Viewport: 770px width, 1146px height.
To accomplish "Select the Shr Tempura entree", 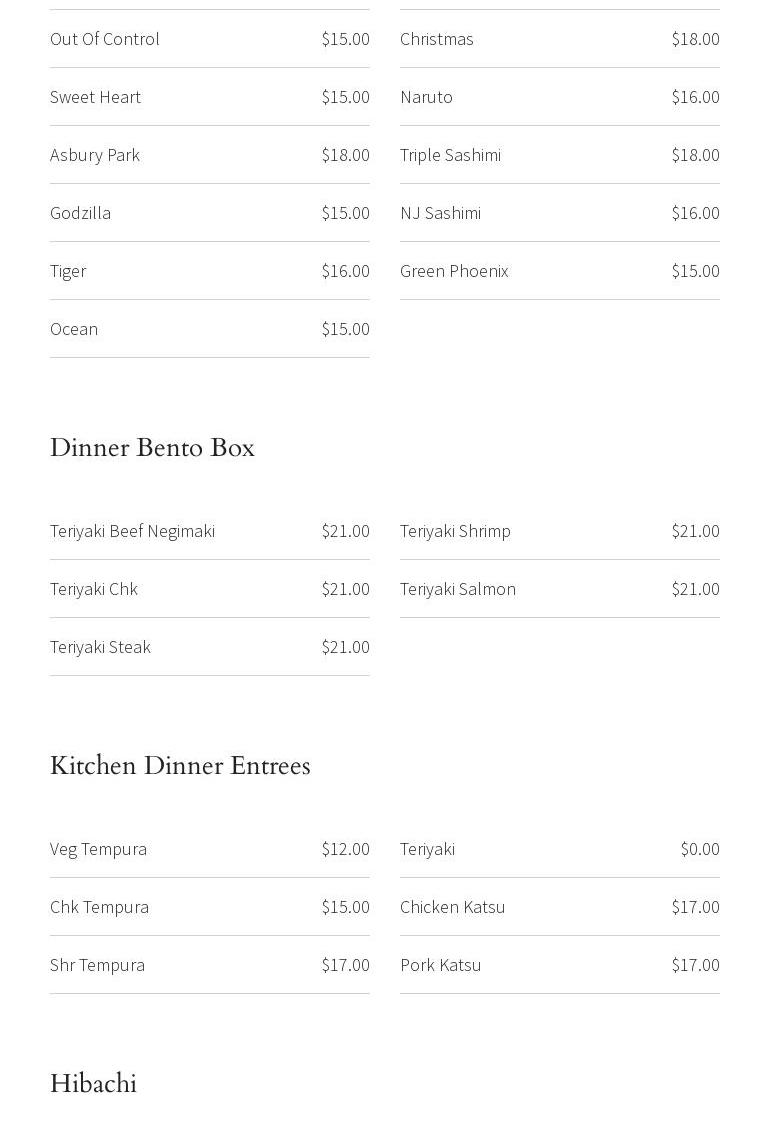I will 98,965.
